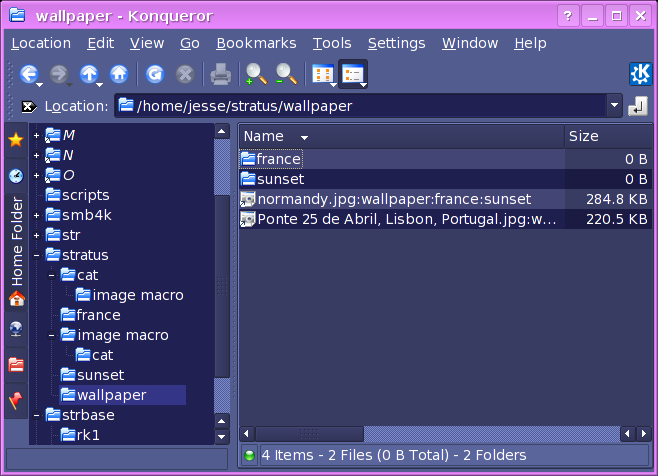Switch to Icon View mode

322,74
